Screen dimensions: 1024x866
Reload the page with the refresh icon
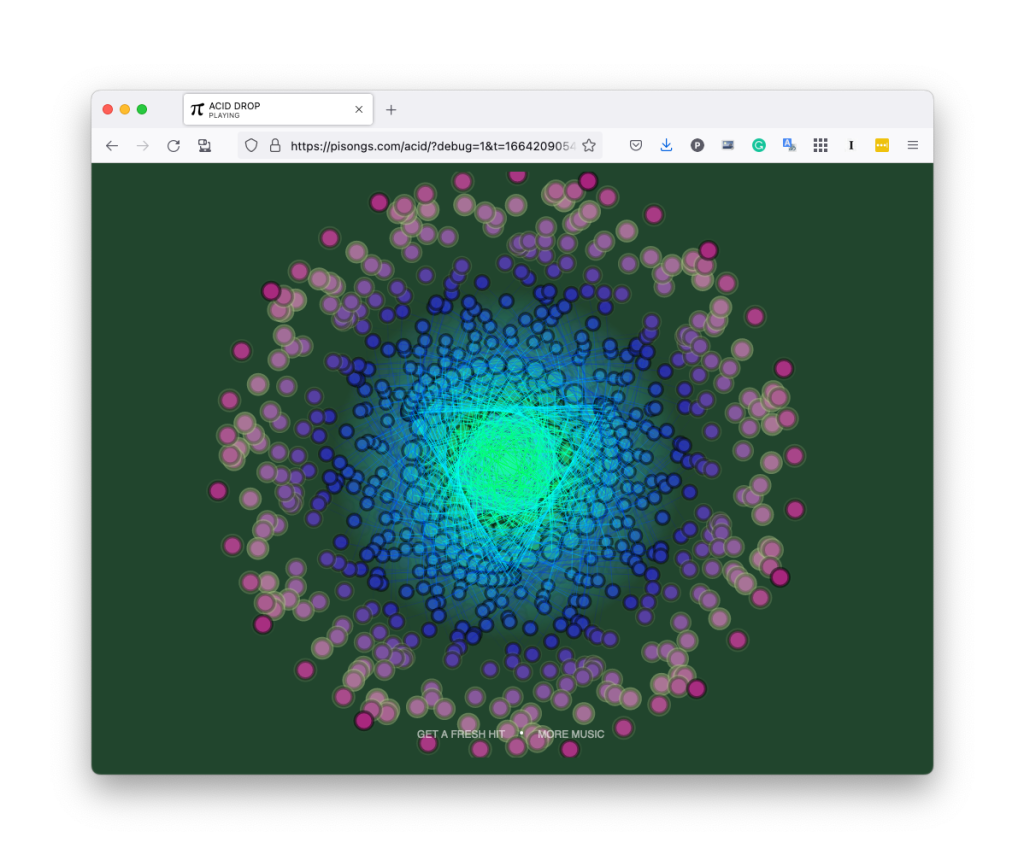tap(173, 146)
